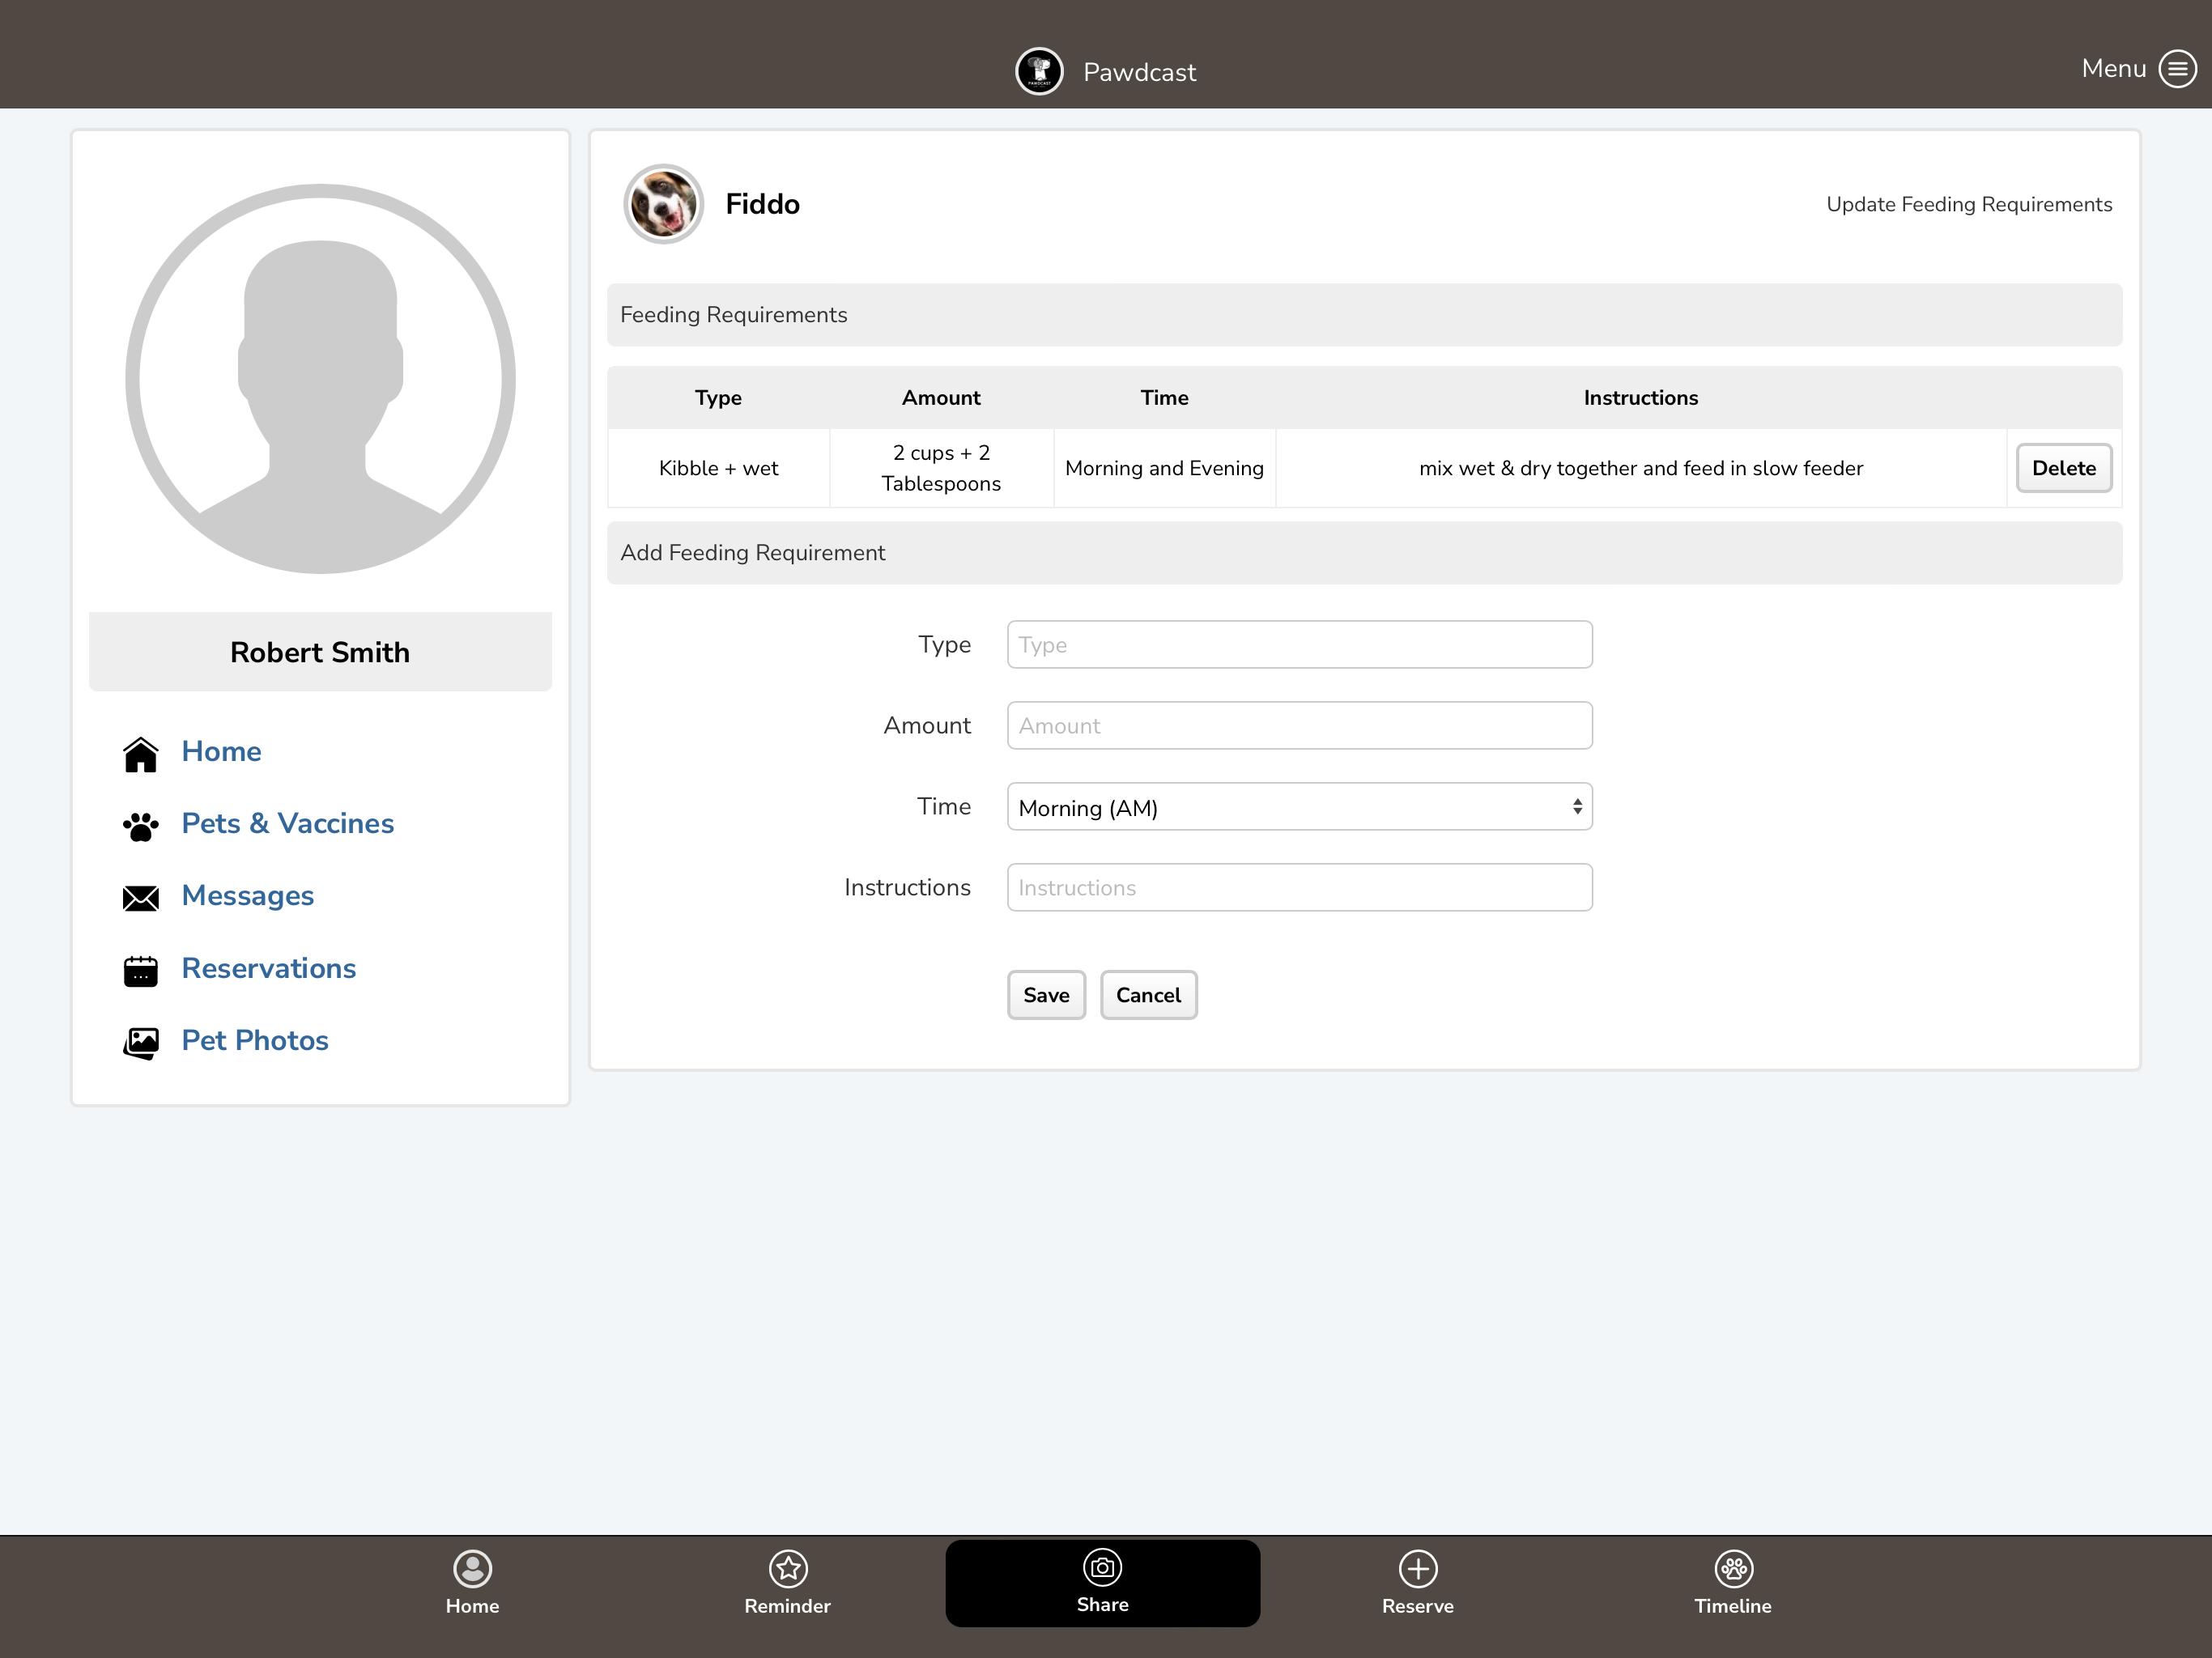
Task: Click the Add Feeding Requirement section header
Action: pyautogui.click(x=1364, y=553)
